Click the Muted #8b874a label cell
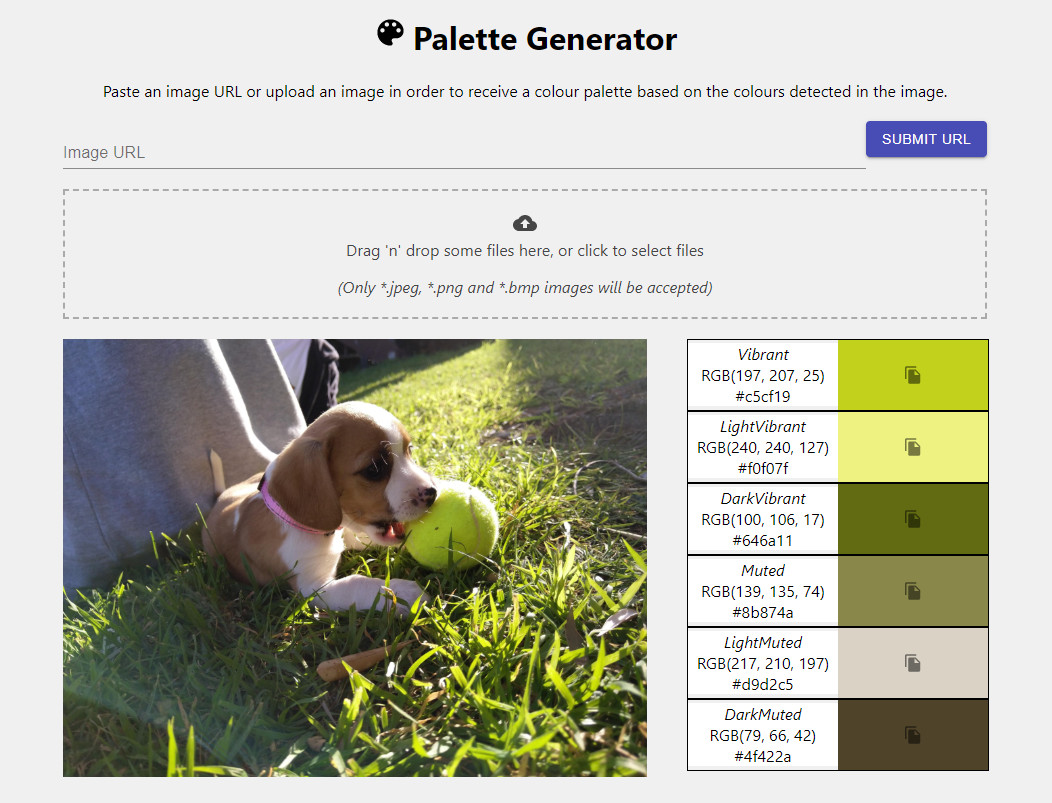The image size is (1052, 803). (x=763, y=591)
